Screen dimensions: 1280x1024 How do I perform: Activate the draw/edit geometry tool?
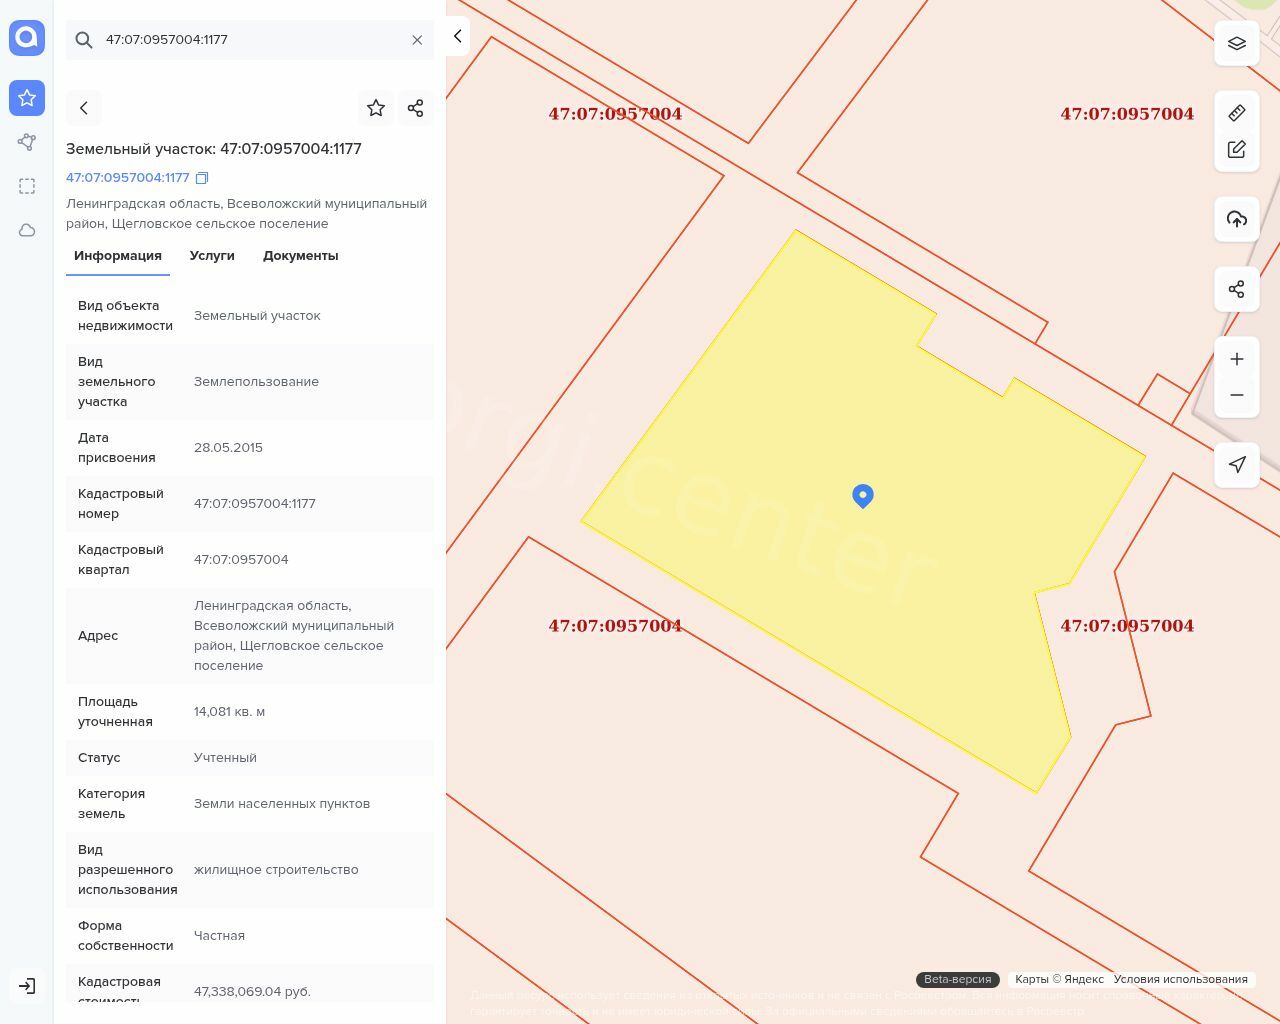[1236, 149]
